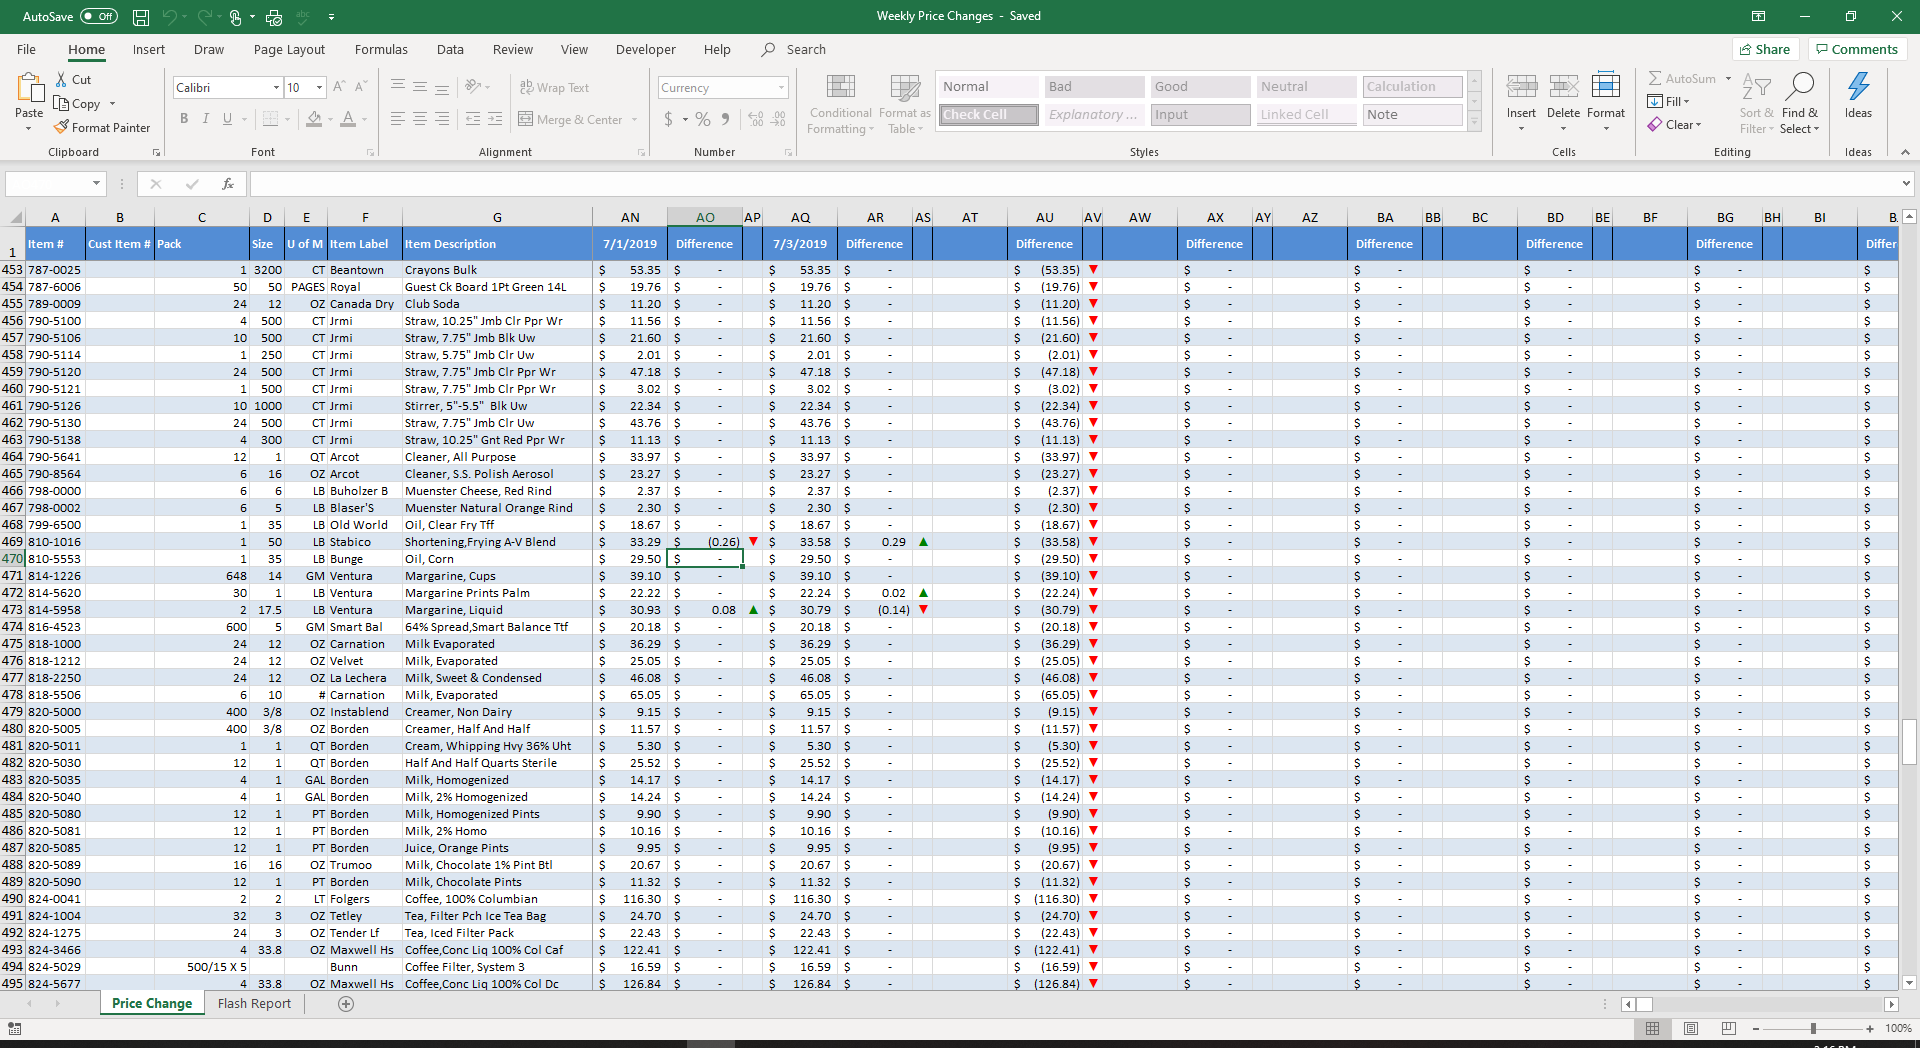Expand the Name Box dropdown
1920x1048 pixels.
(x=96, y=184)
